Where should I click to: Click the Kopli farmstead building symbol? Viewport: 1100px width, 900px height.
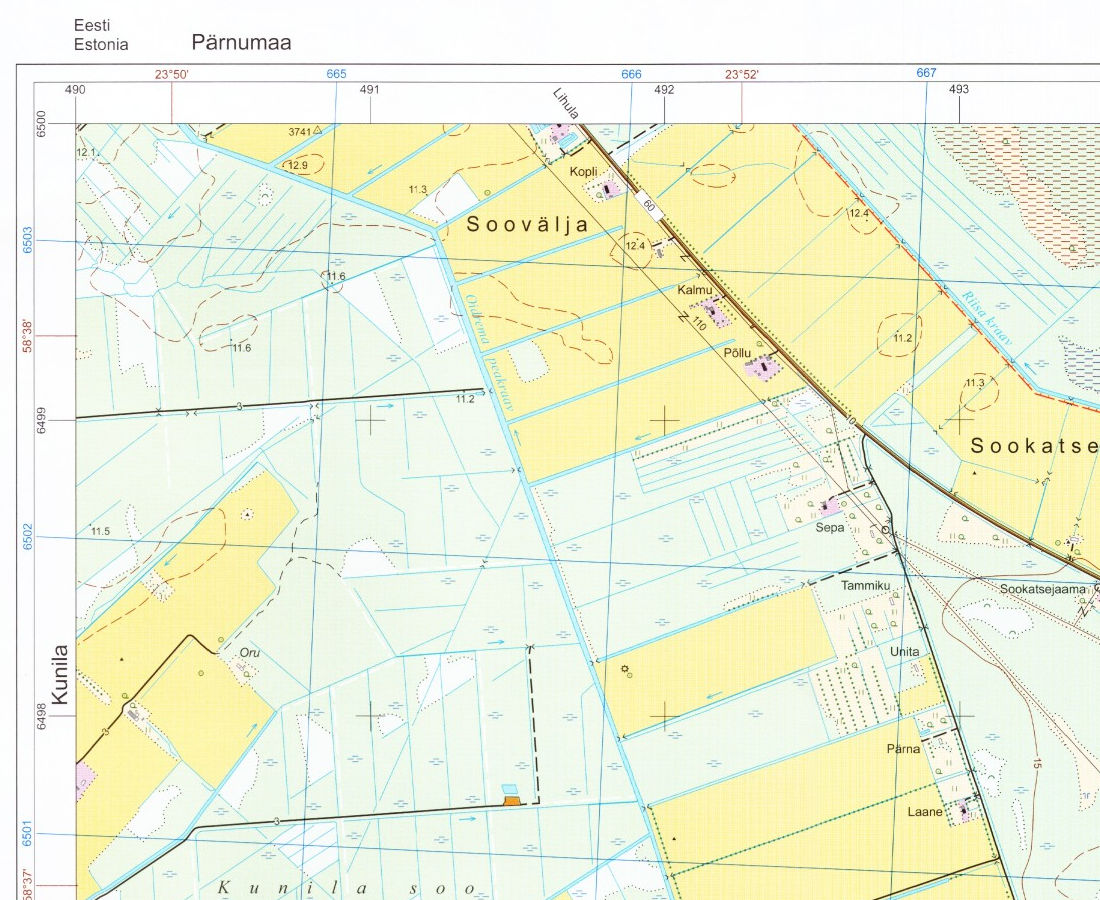point(608,190)
